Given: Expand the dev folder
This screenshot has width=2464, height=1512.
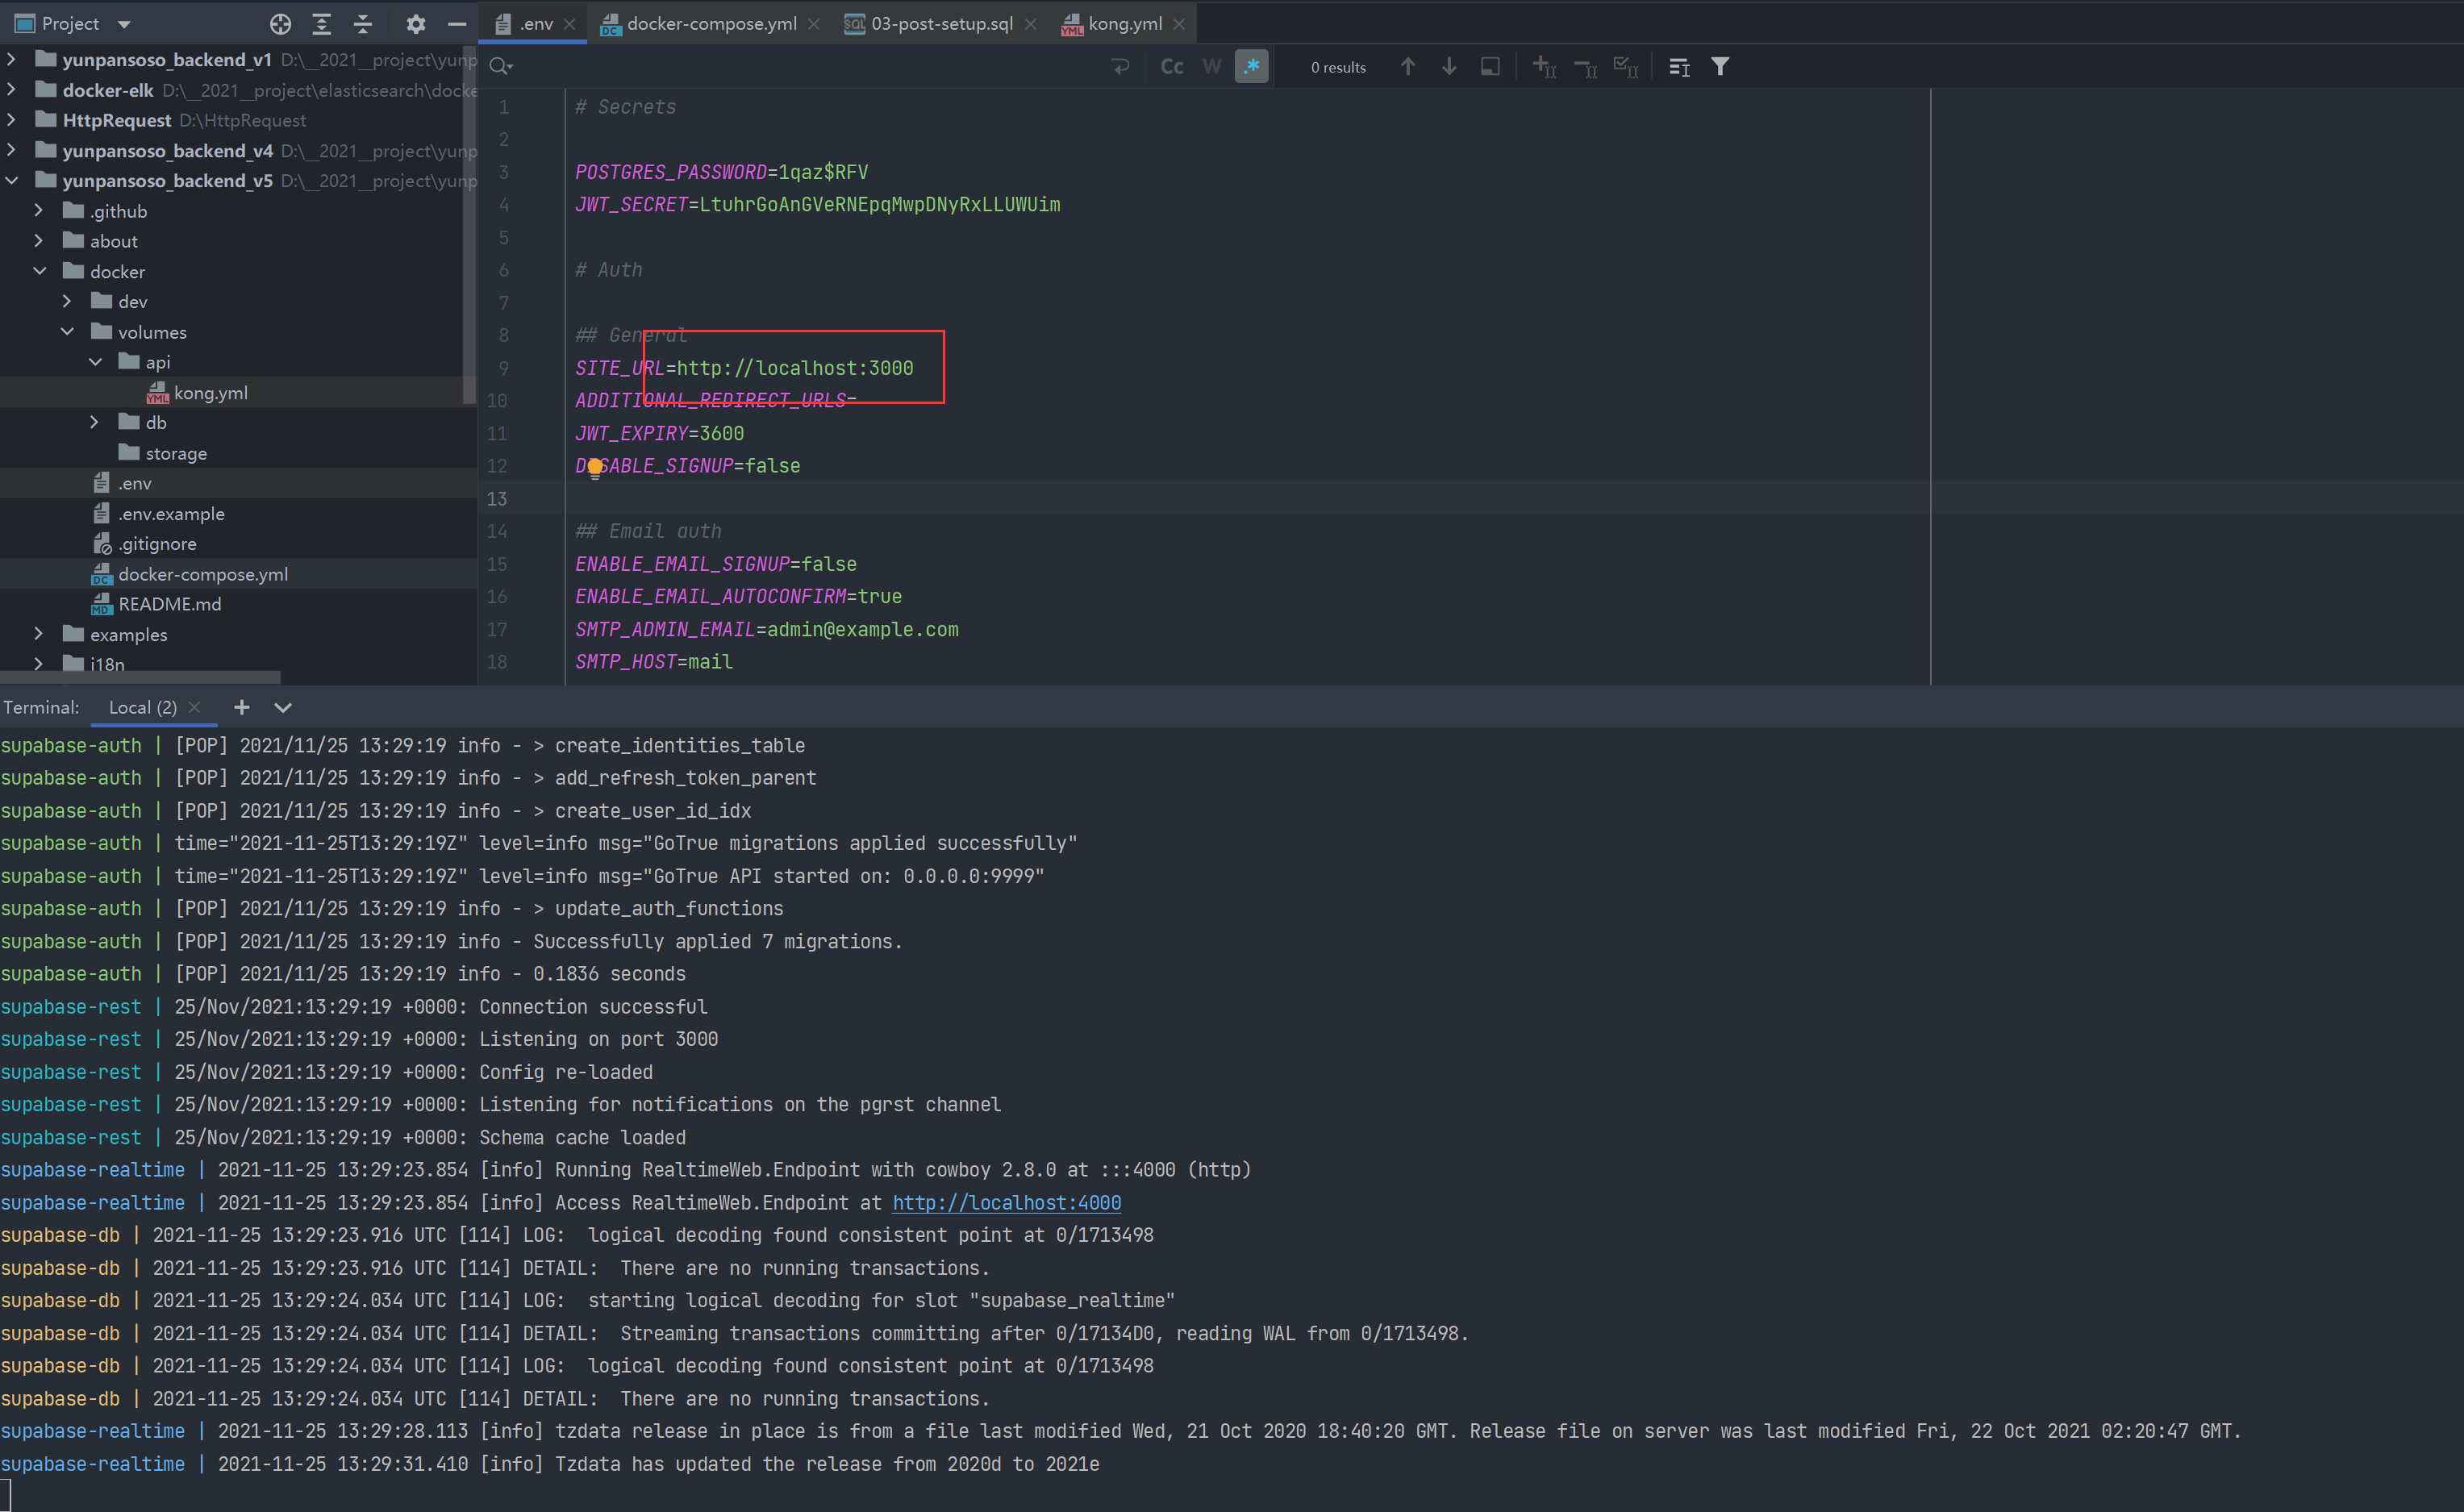Looking at the screenshot, I should (67, 301).
